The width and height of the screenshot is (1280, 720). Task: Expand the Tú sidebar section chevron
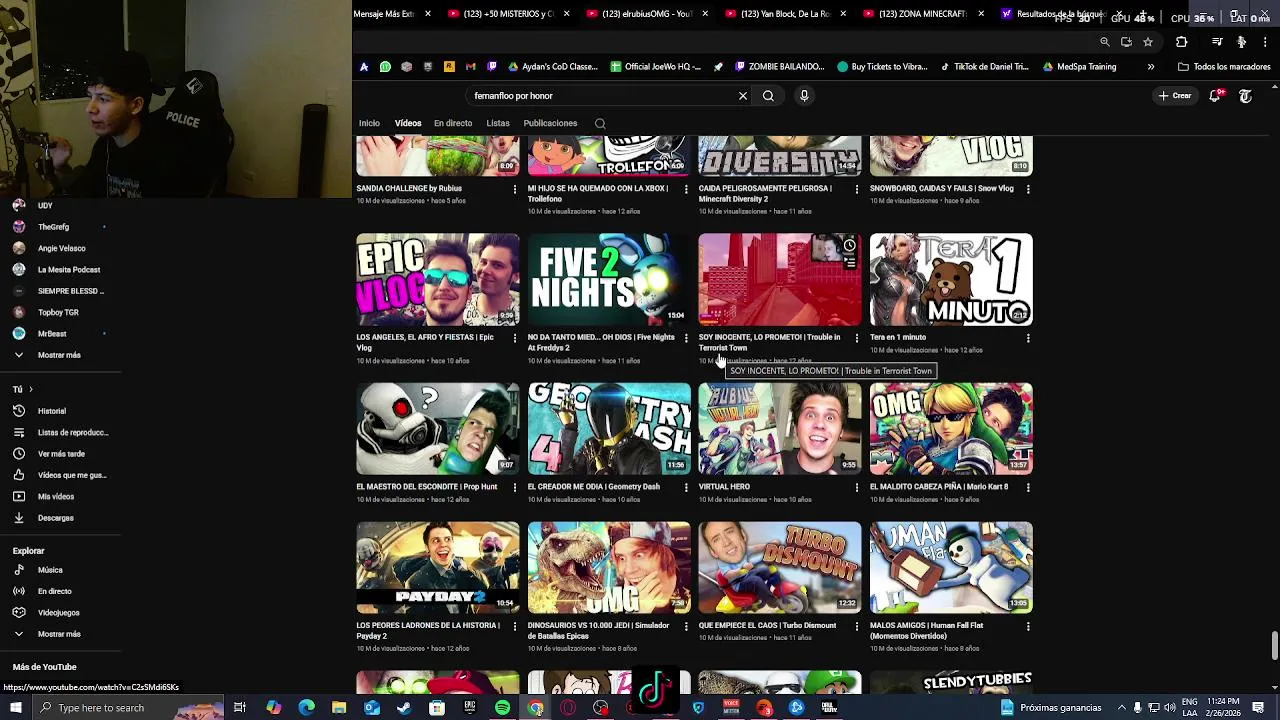pyautogui.click(x=31, y=389)
